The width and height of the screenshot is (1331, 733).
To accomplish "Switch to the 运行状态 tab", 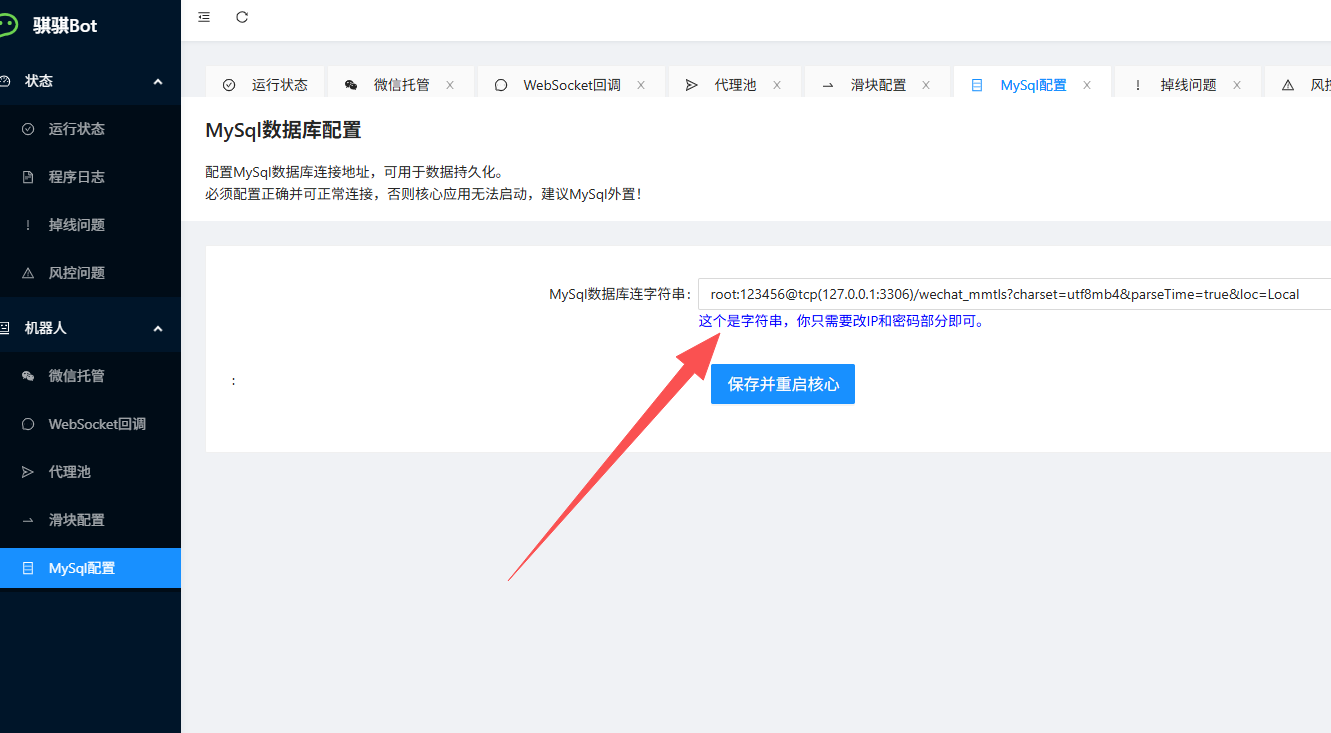I will coord(279,85).
